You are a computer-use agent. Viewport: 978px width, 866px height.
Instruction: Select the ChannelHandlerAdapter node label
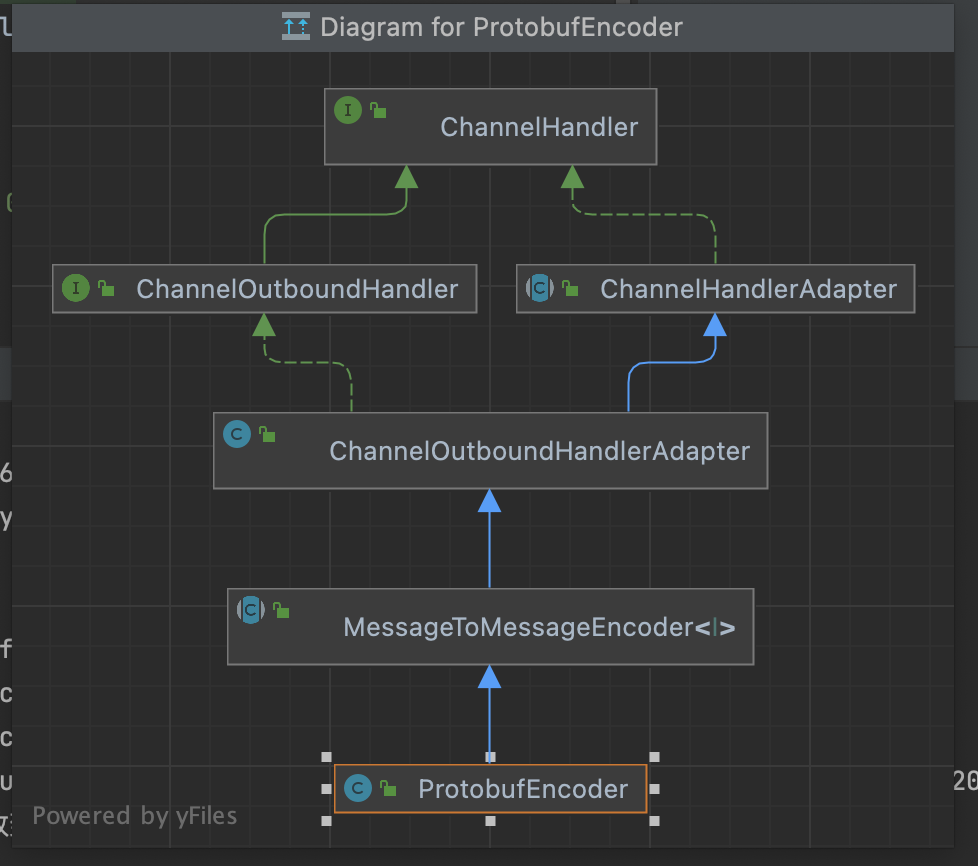[x=748, y=290]
